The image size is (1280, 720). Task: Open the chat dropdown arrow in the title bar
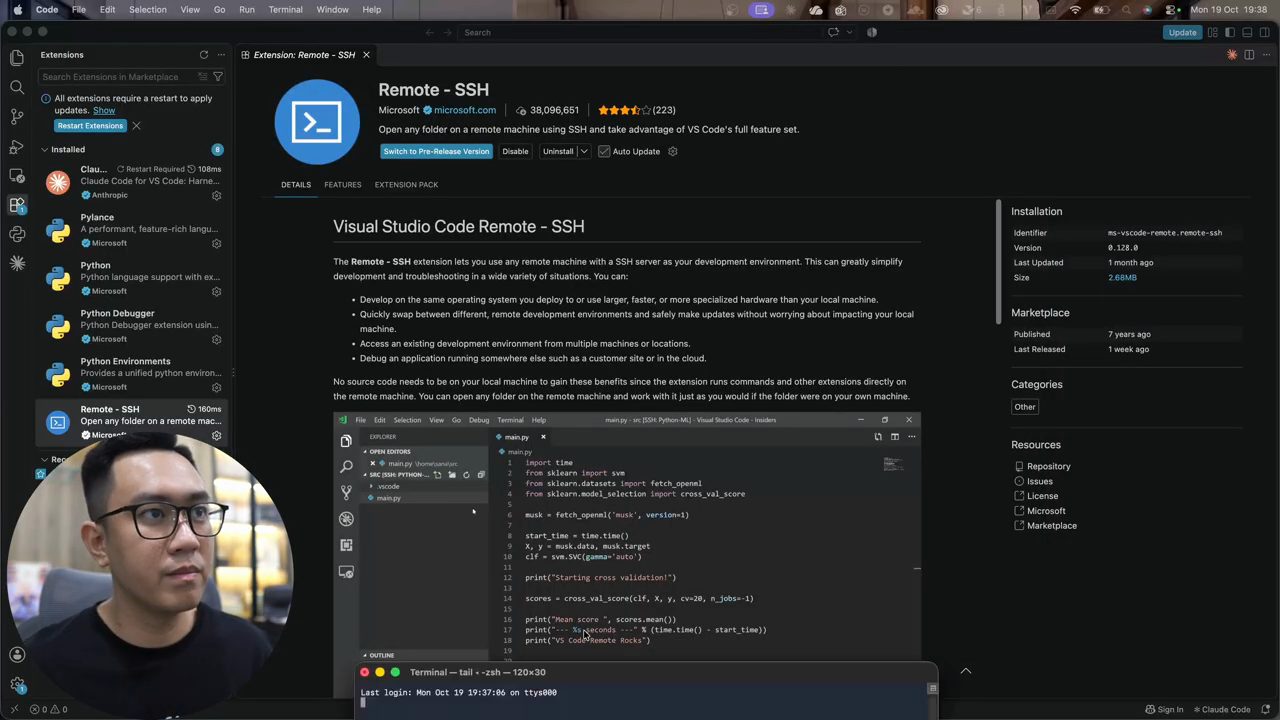(849, 32)
